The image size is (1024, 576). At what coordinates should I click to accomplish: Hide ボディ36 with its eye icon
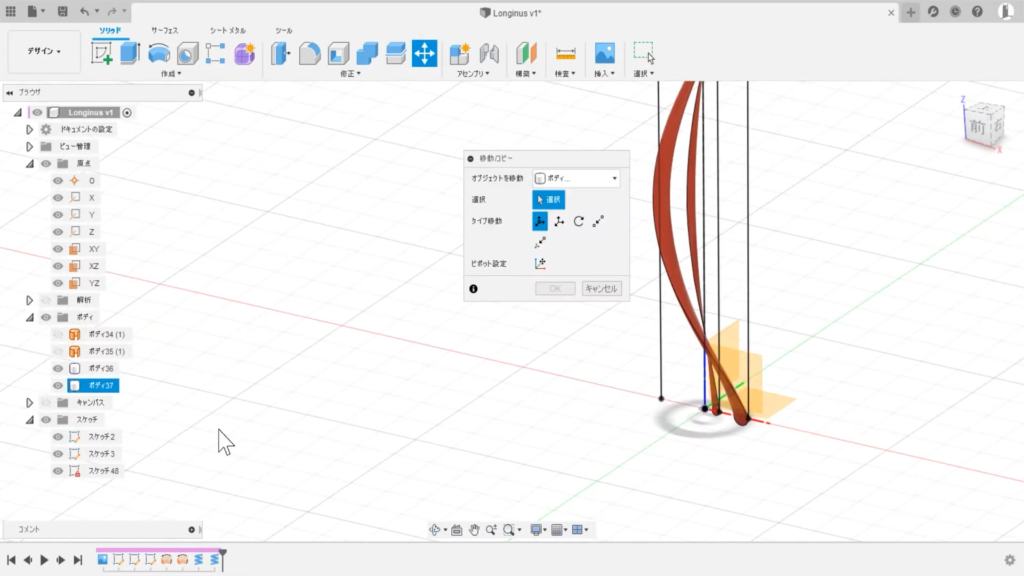pos(58,368)
